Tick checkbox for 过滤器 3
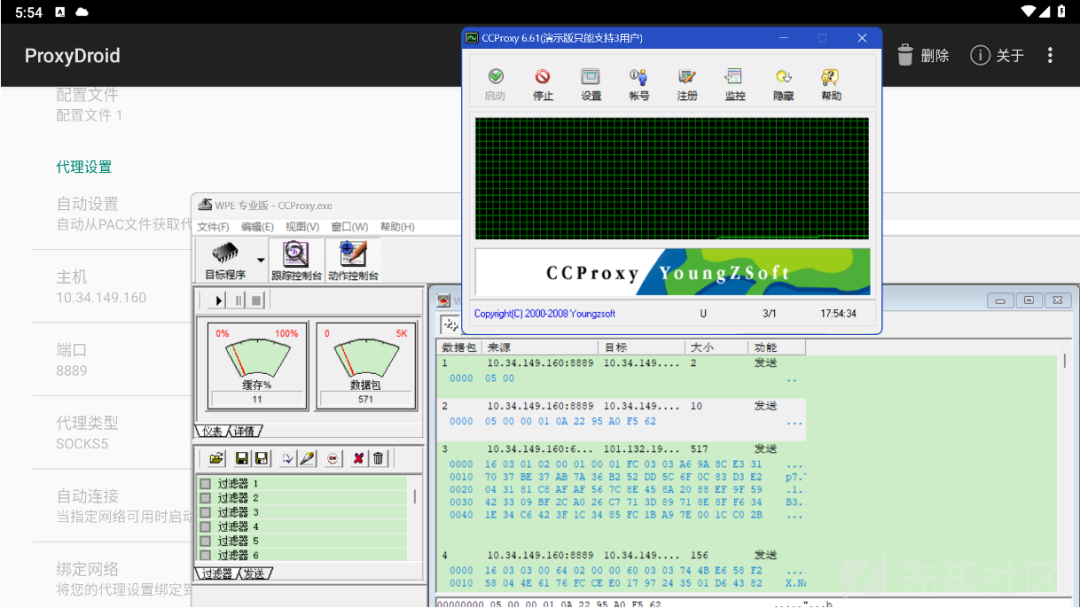Image resolution: width=1080 pixels, height=608 pixels. [x=205, y=512]
